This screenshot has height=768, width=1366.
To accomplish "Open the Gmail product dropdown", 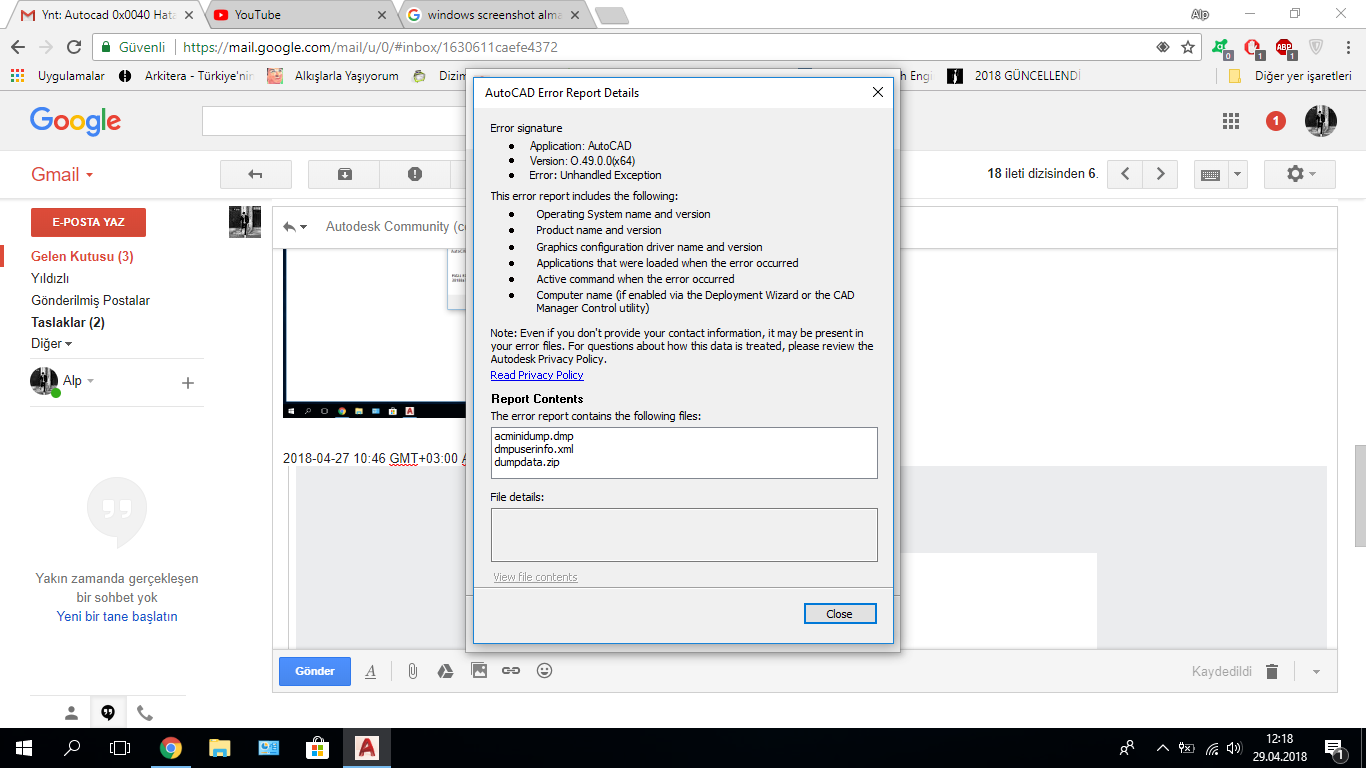I will [x=62, y=174].
